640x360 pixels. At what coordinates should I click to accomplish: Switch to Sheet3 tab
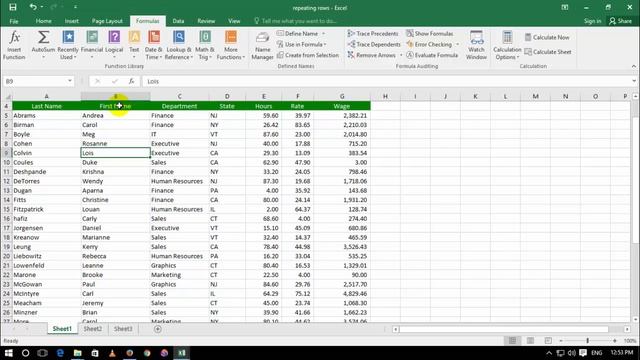coord(123,329)
